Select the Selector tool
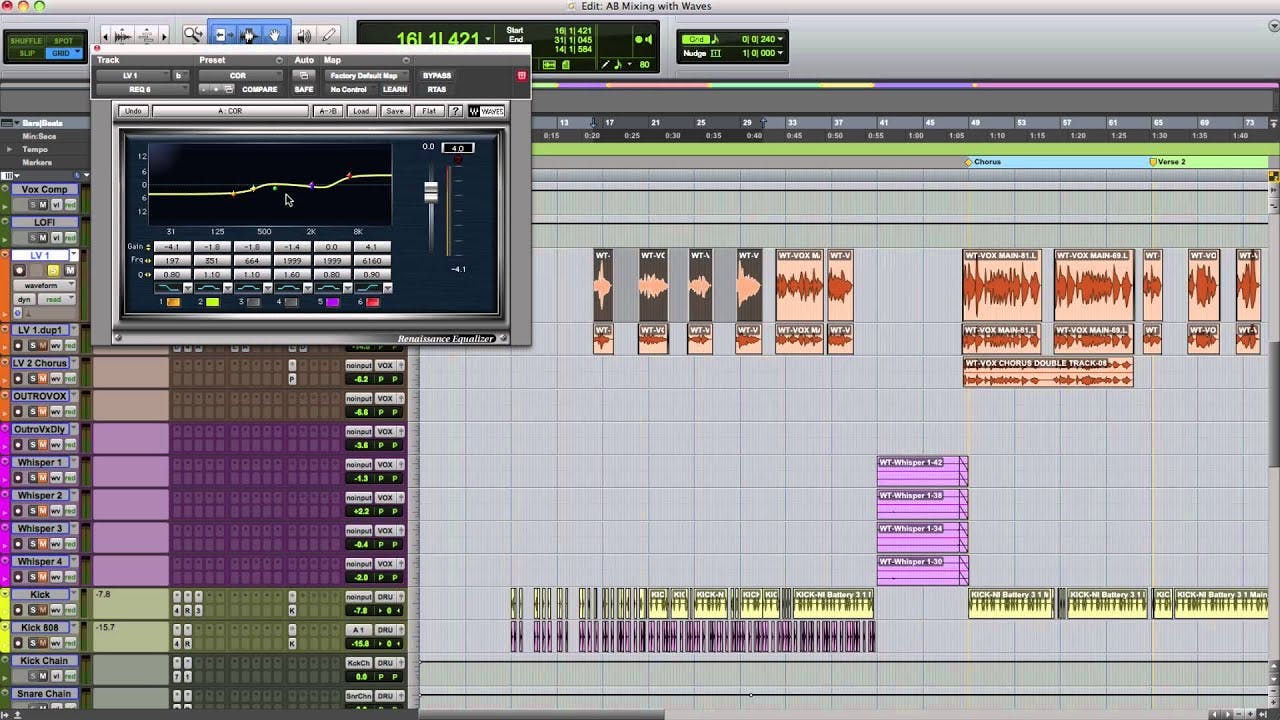This screenshot has height=720, width=1280. coord(248,35)
